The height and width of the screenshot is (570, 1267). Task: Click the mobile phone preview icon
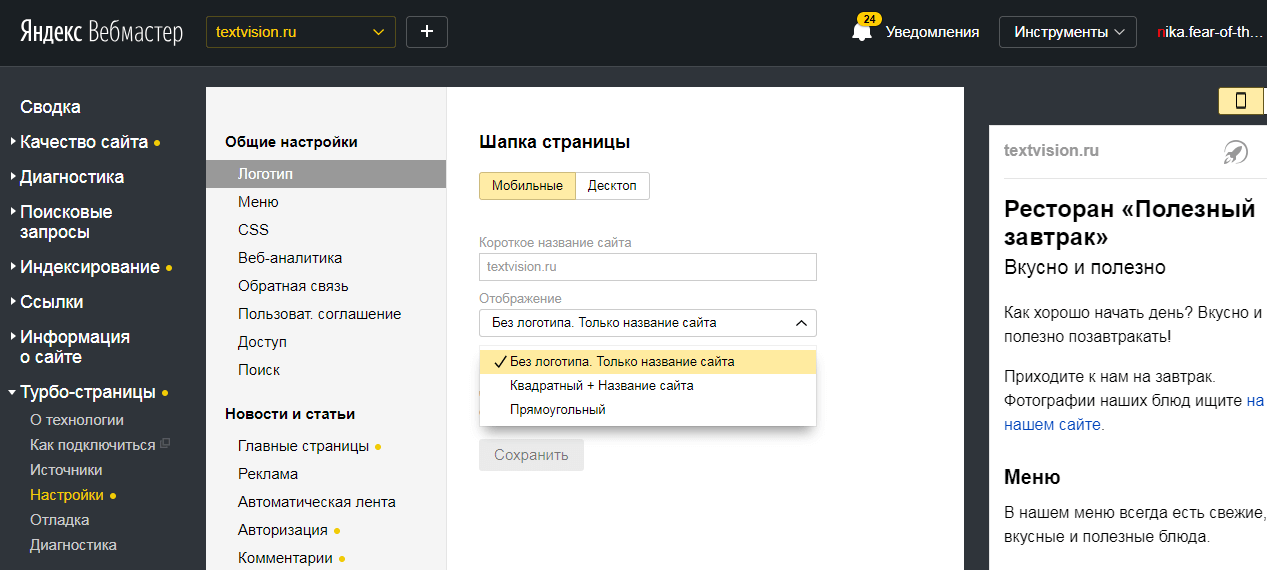1241,101
